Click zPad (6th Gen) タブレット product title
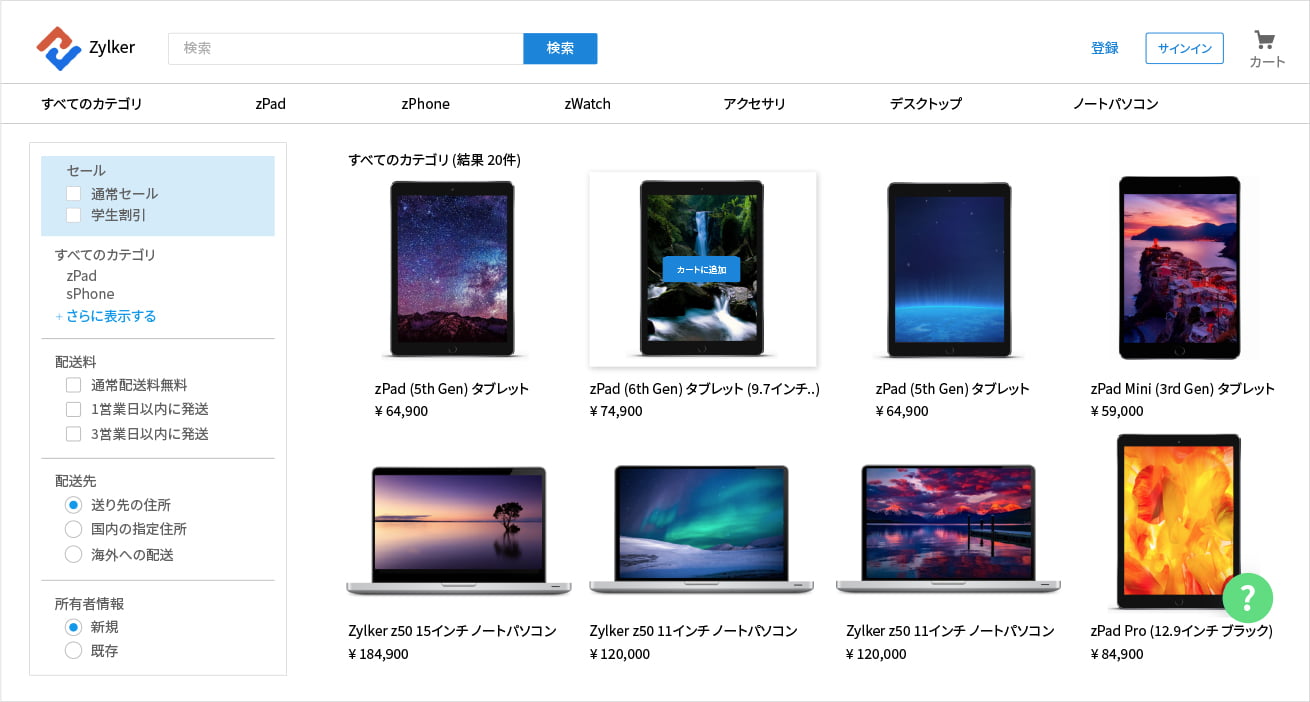1310x702 pixels. (705, 389)
